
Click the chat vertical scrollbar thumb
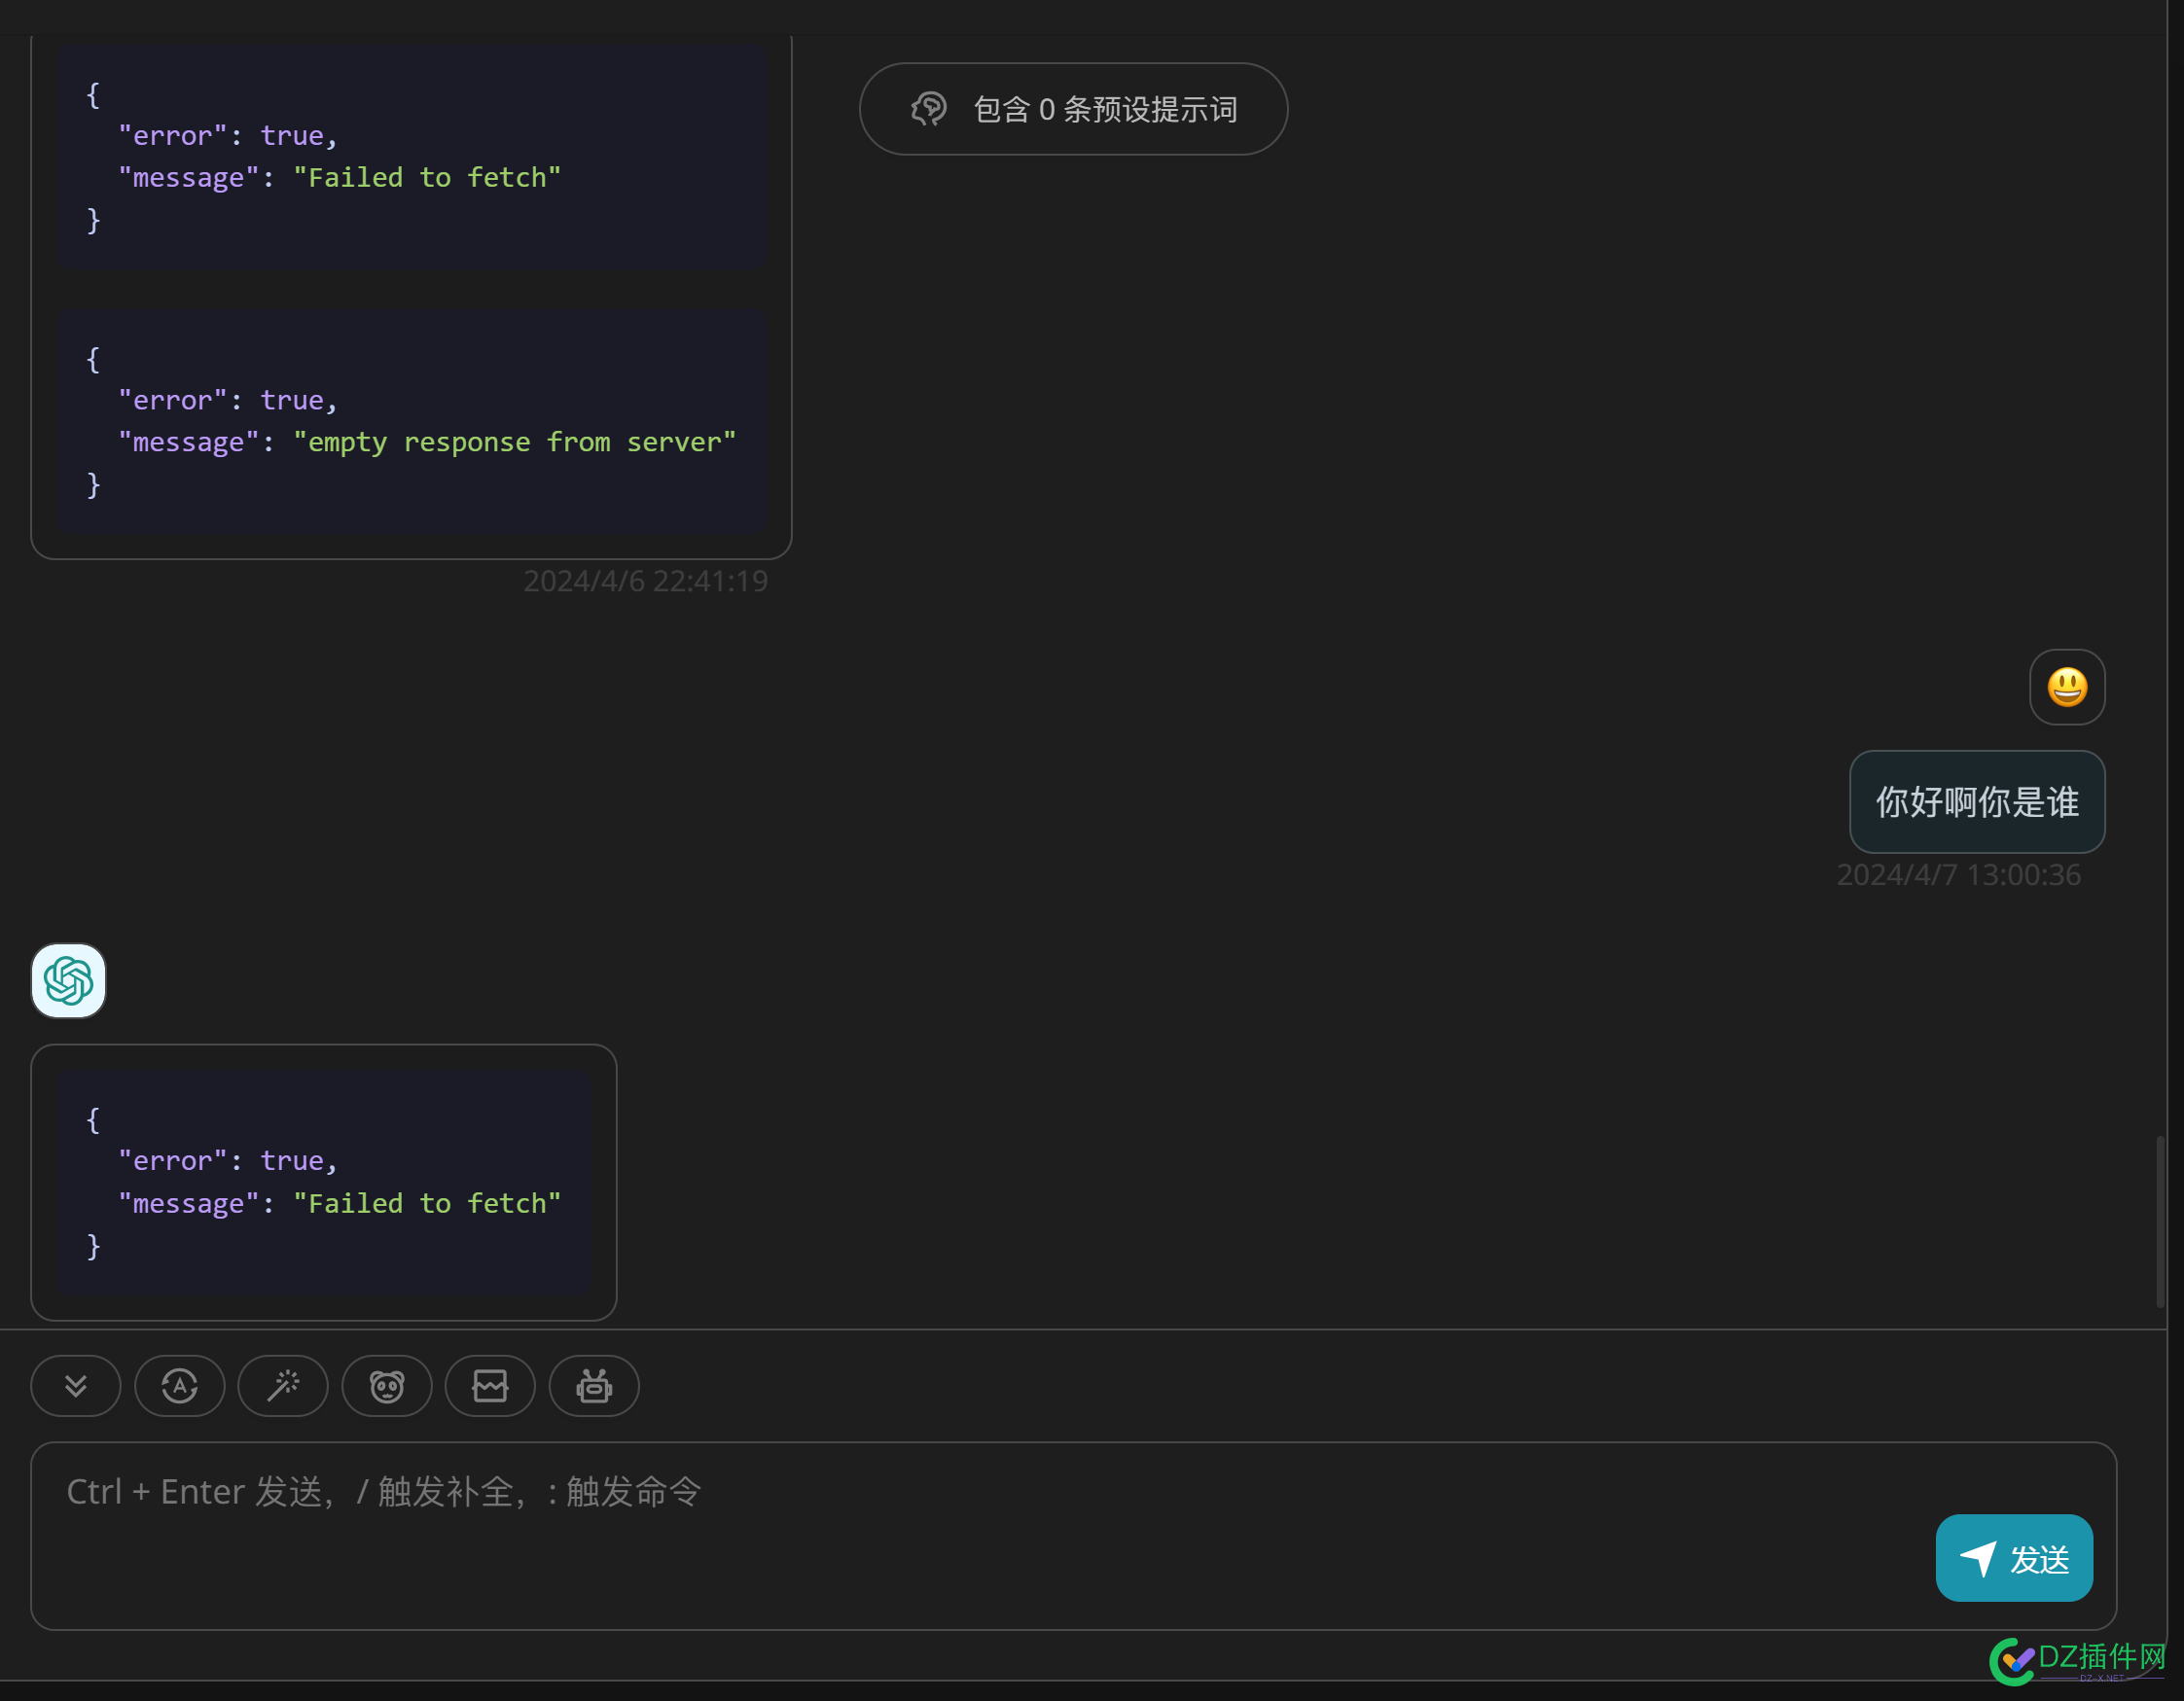click(x=2160, y=1222)
